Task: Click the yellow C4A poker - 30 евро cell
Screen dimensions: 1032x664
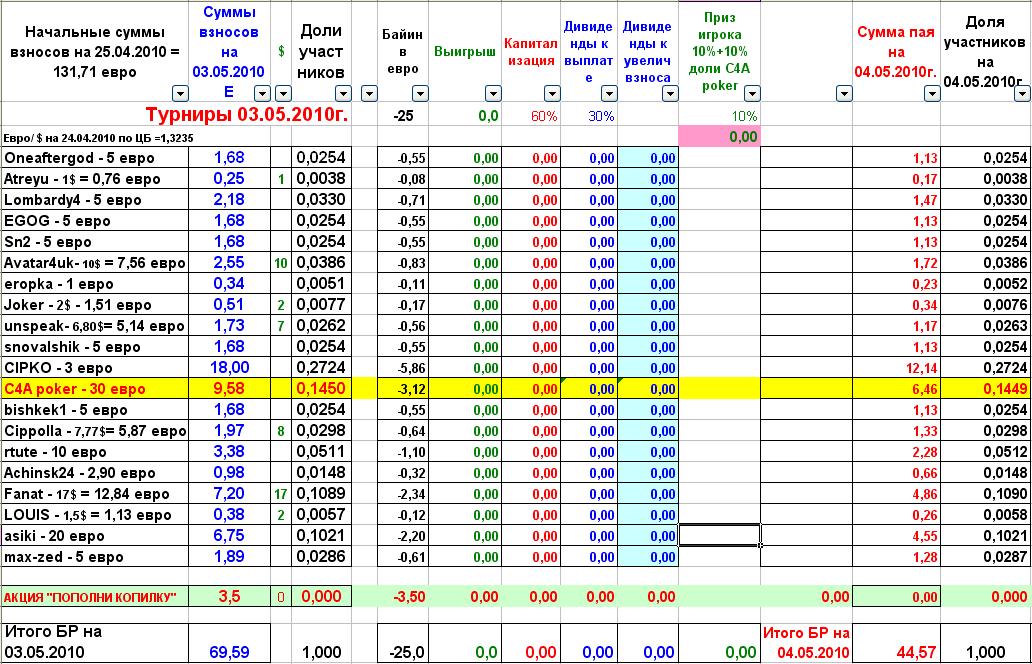Action: pos(95,389)
